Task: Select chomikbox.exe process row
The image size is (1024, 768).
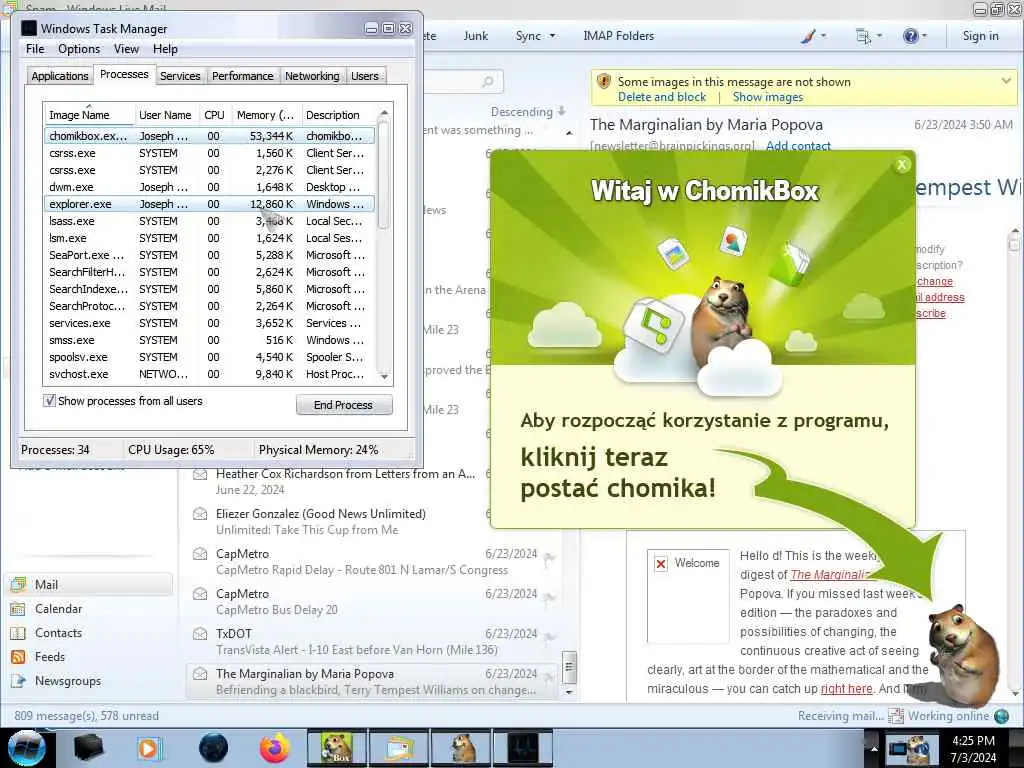Action: 209,136
